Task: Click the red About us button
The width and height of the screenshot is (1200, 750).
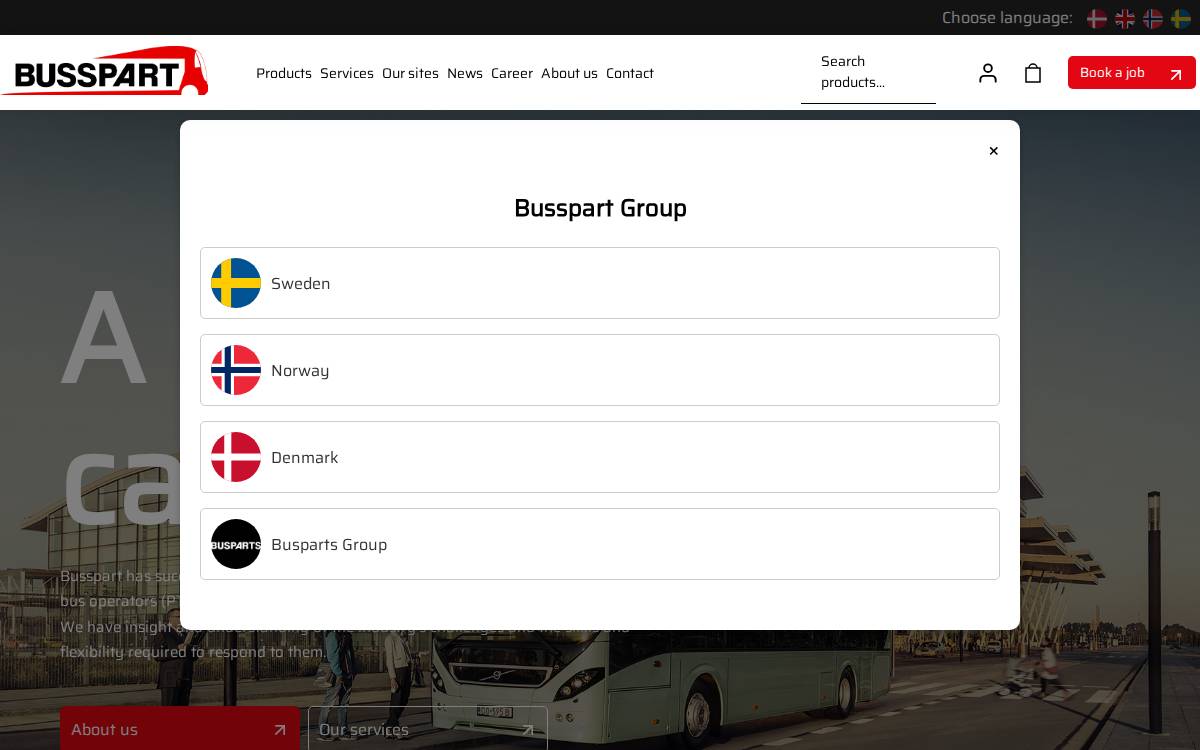Action: coord(180,729)
